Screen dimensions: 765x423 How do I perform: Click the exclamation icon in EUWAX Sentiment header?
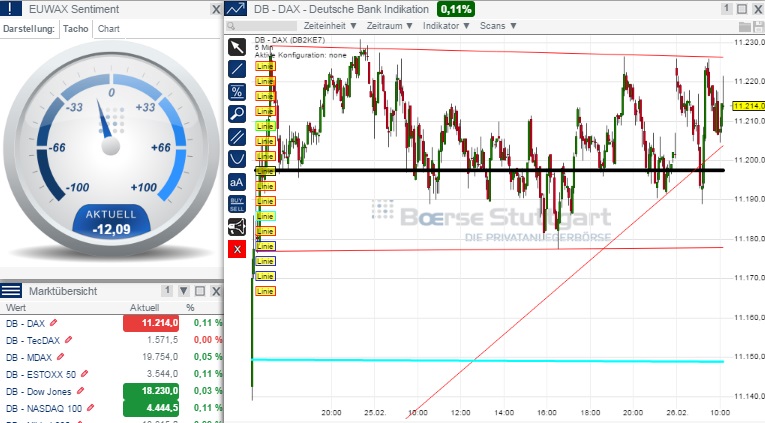[11, 8]
